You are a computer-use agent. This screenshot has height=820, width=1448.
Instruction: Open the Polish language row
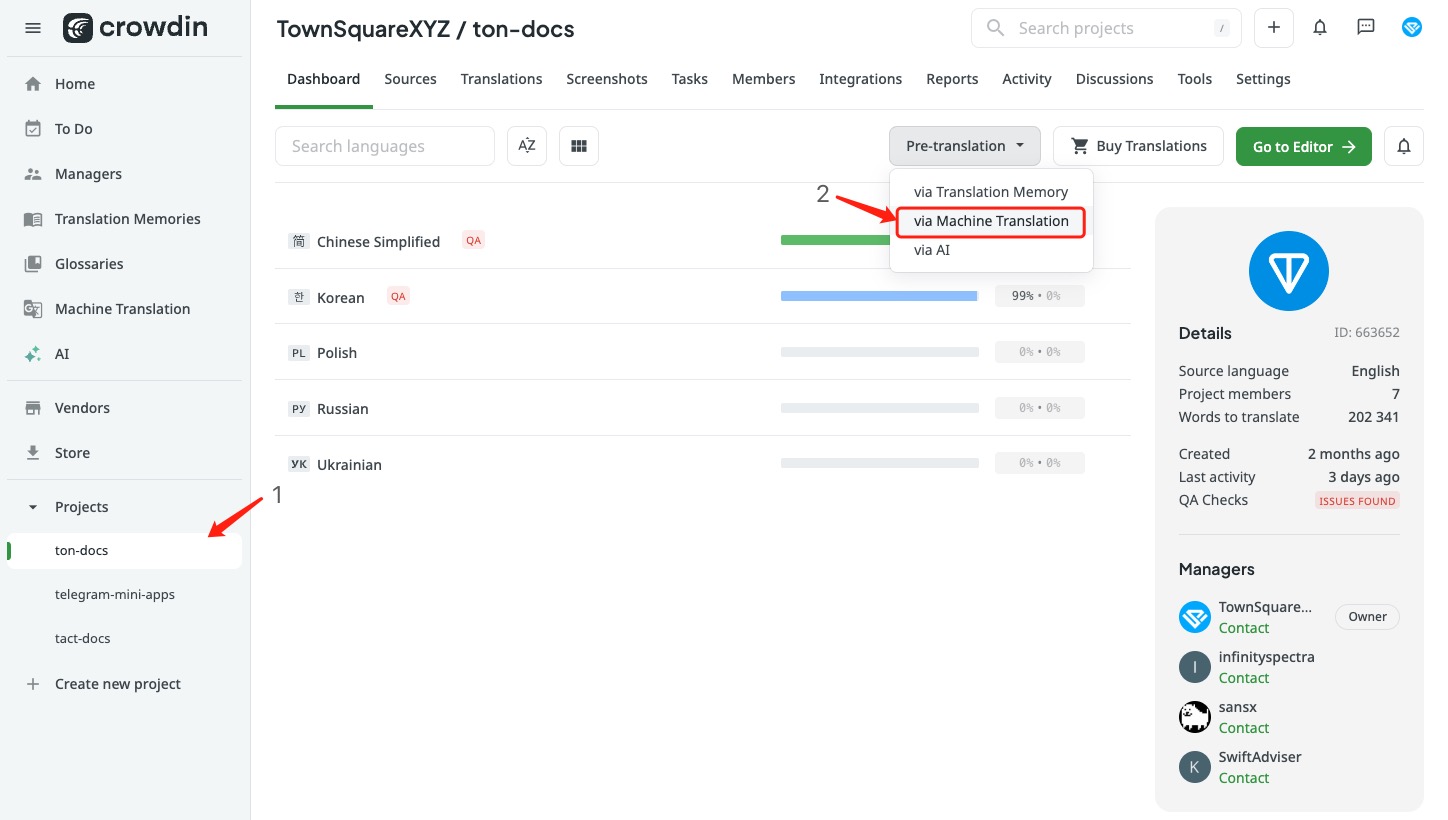(702, 352)
